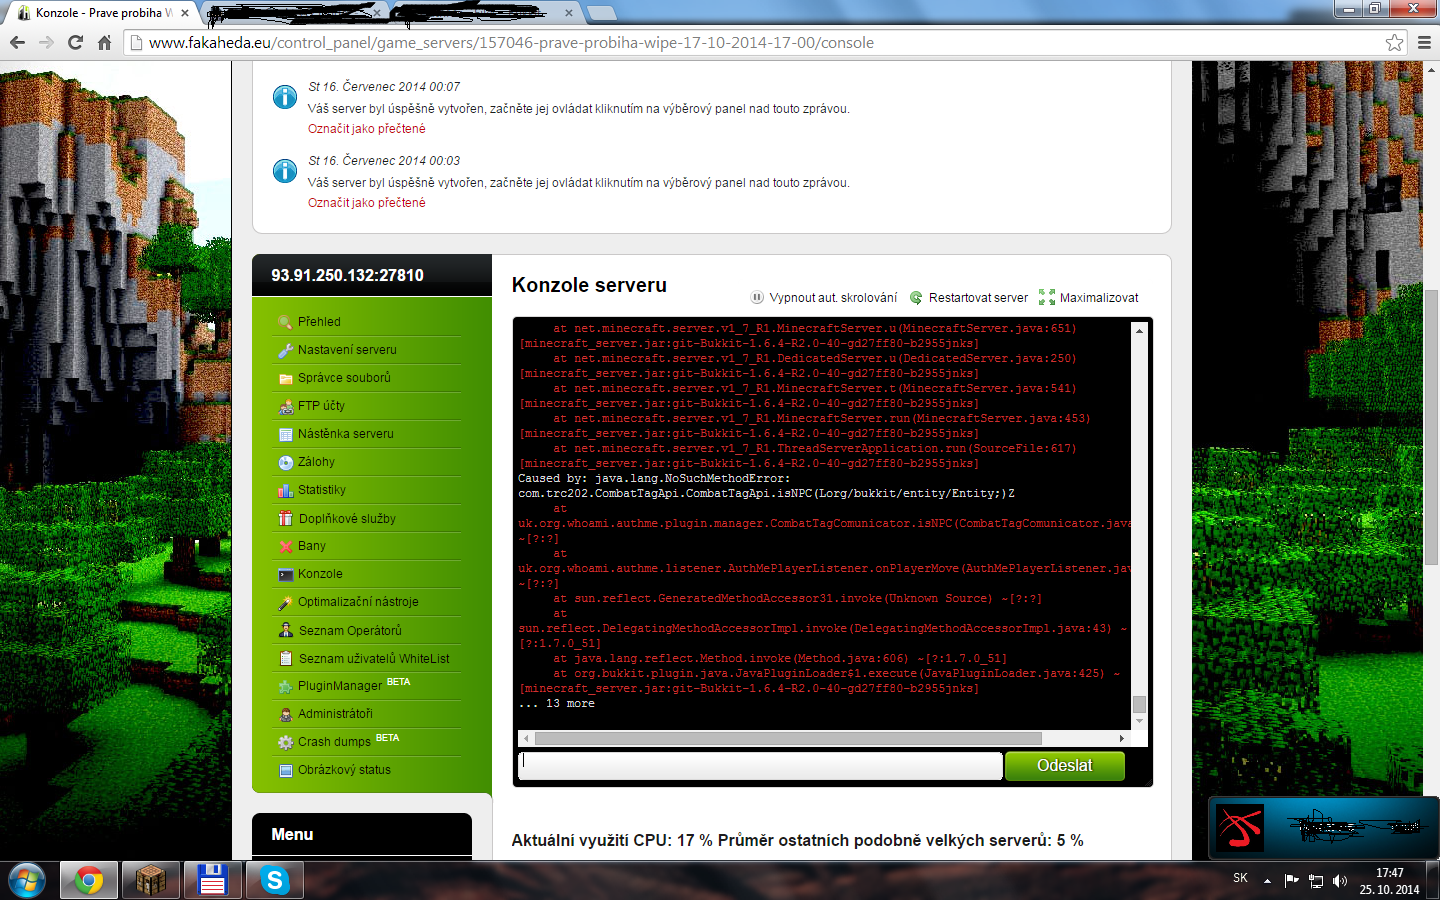Open the Konzole - Prave probiha tab
Screen dimensions: 1440x900
100,13
